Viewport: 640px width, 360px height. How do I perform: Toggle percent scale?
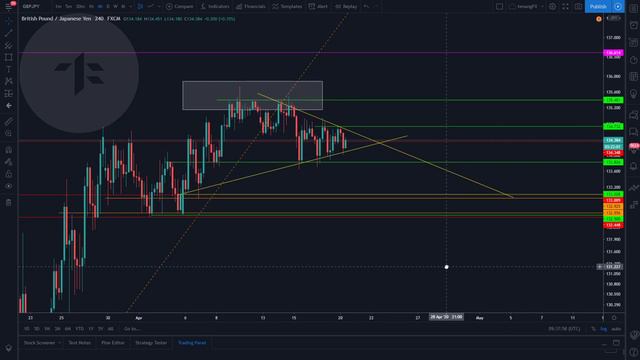click(593, 329)
